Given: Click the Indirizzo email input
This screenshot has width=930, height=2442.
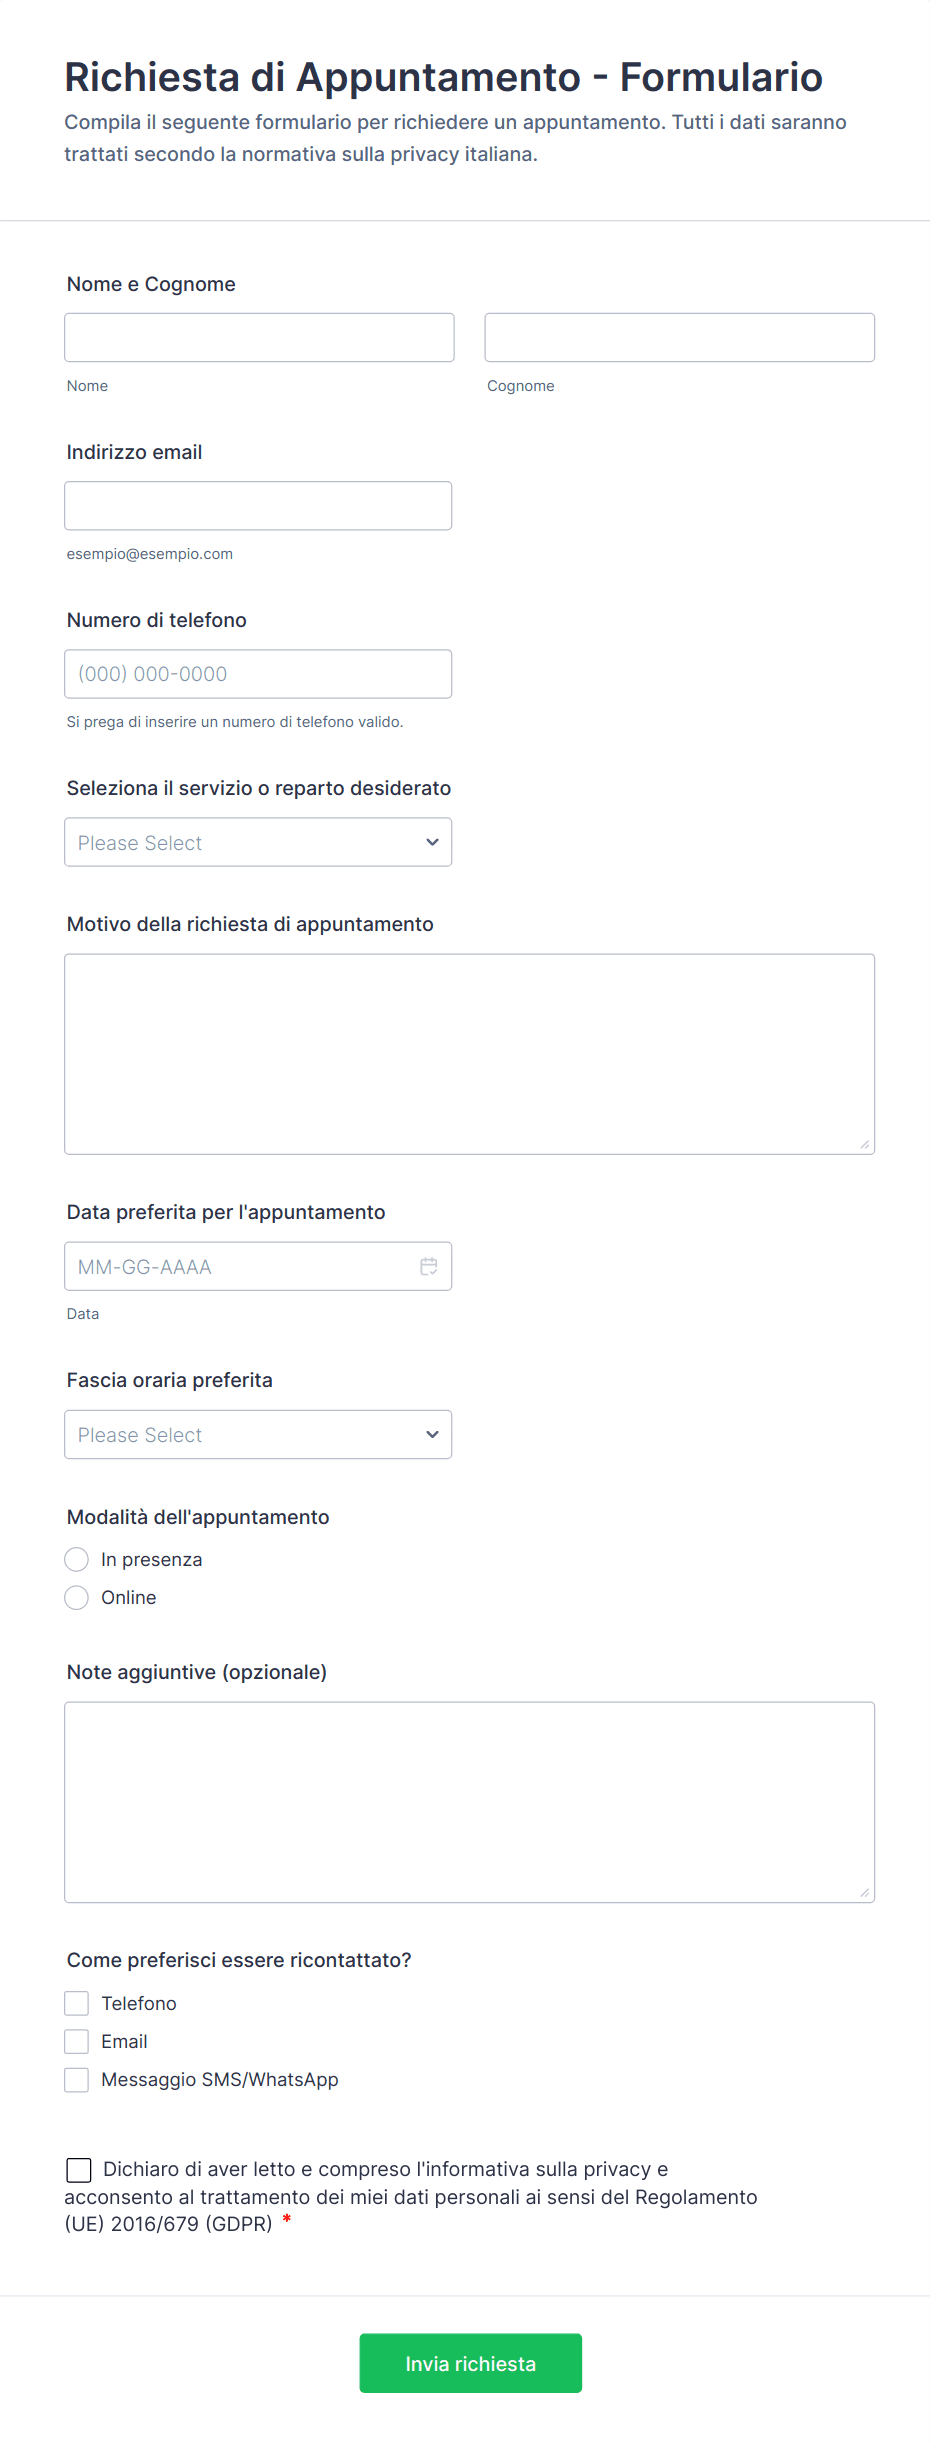Looking at the screenshot, I should pos(258,505).
